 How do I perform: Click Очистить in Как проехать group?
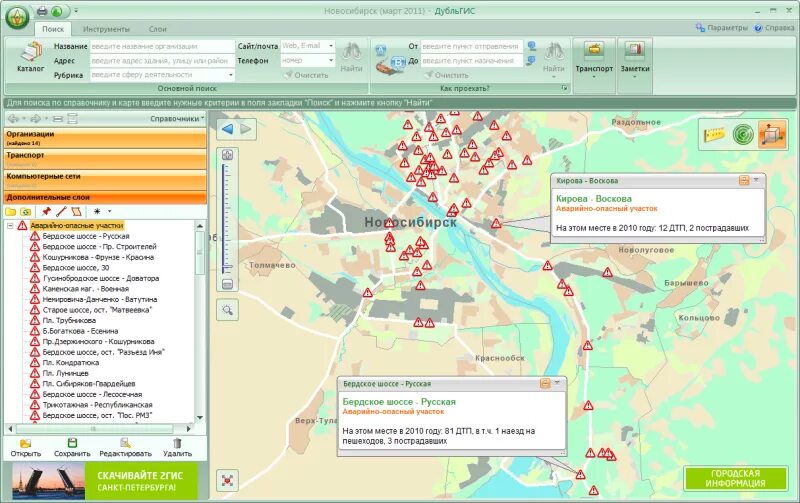(x=446, y=75)
